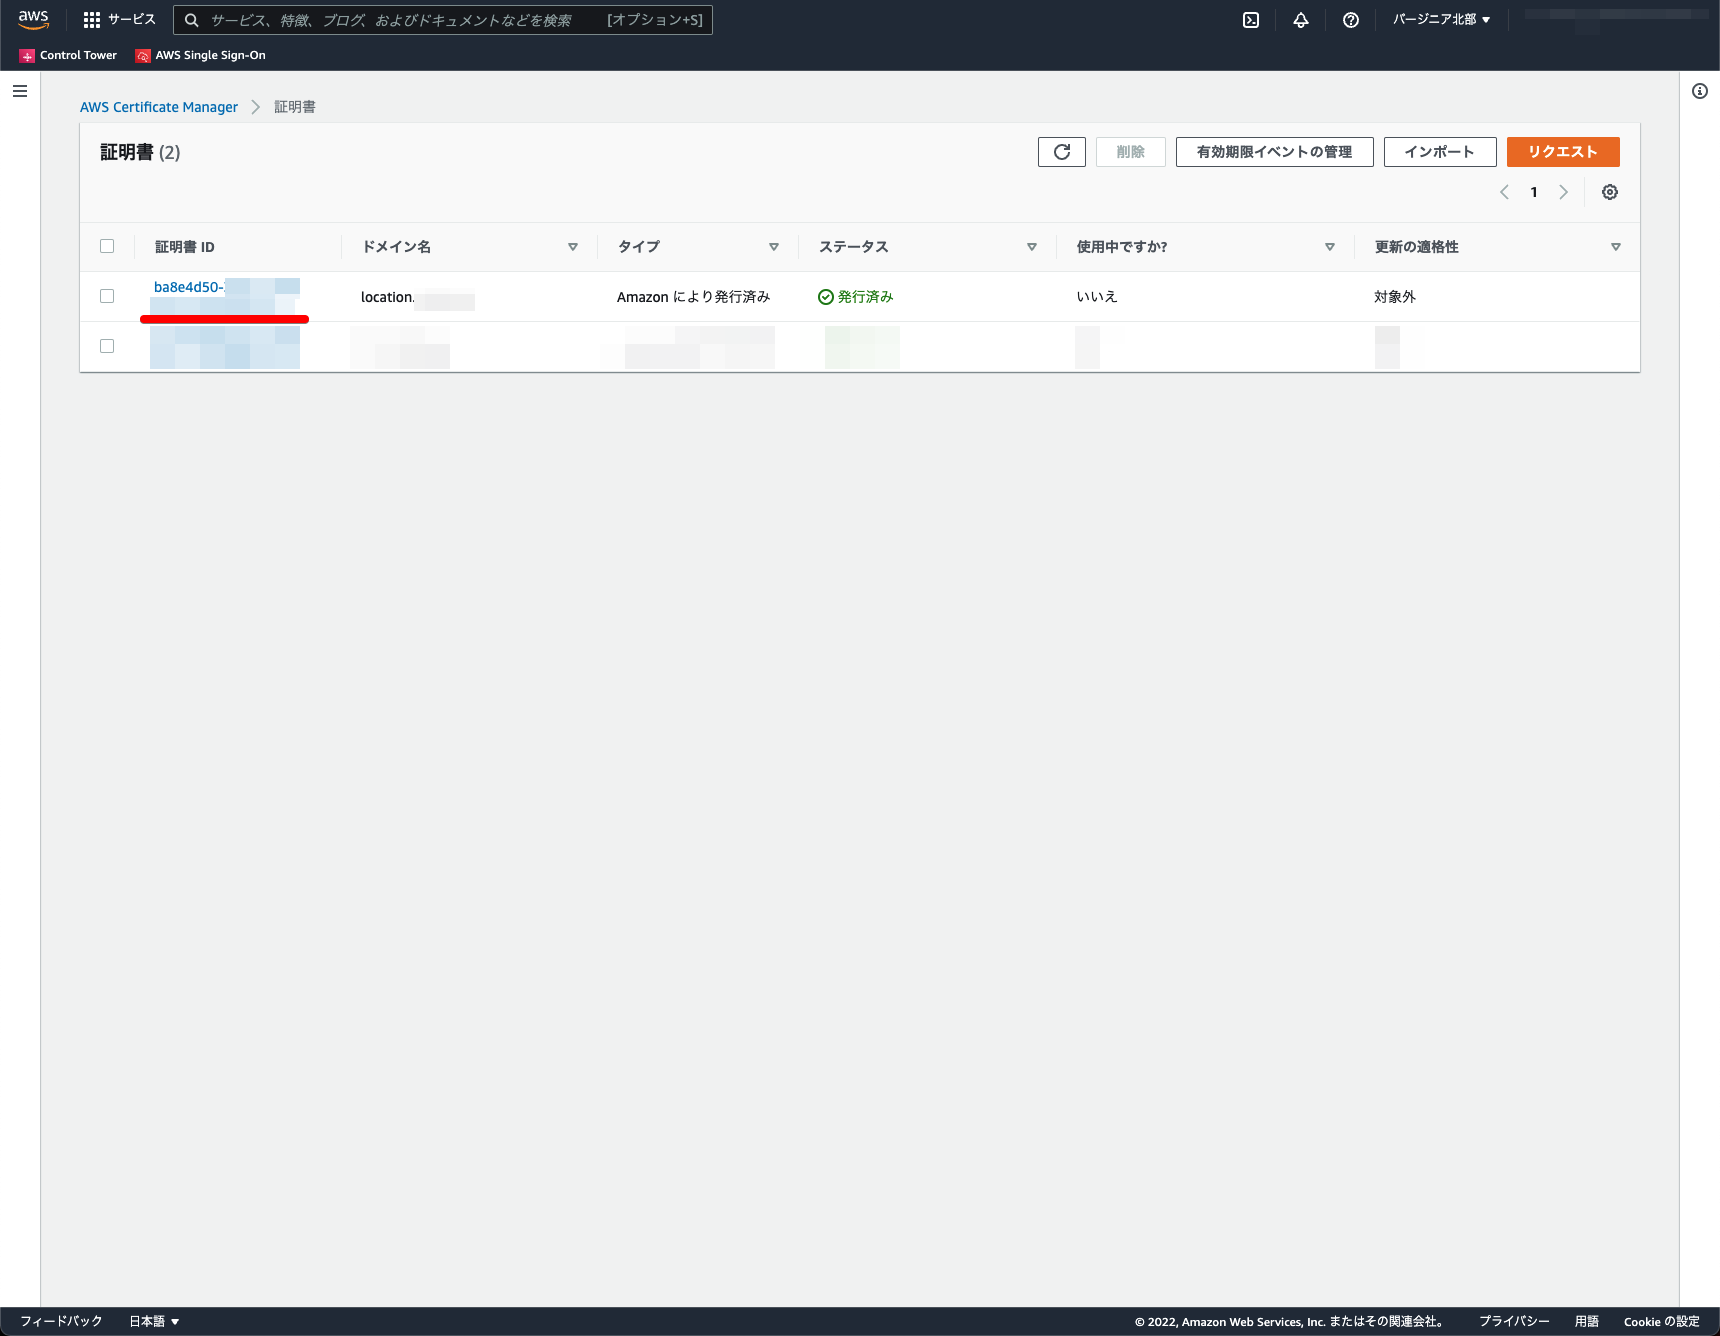This screenshot has width=1720, height=1336.
Task: Open table preferences gear
Action: (x=1610, y=192)
